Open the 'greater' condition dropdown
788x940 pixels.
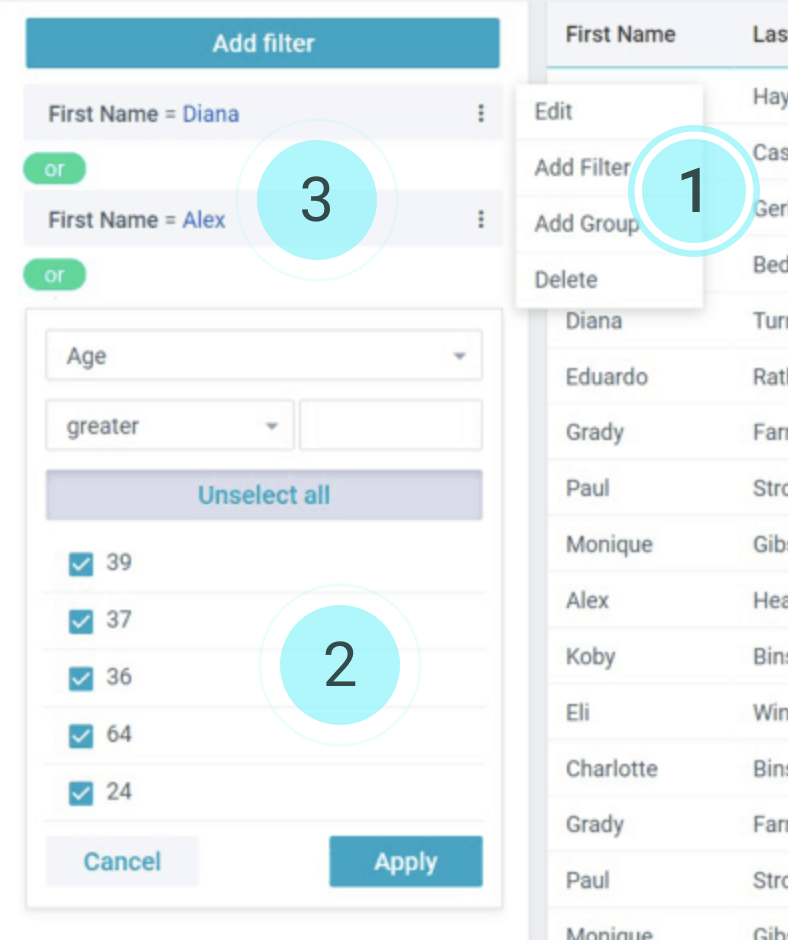[170, 426]
